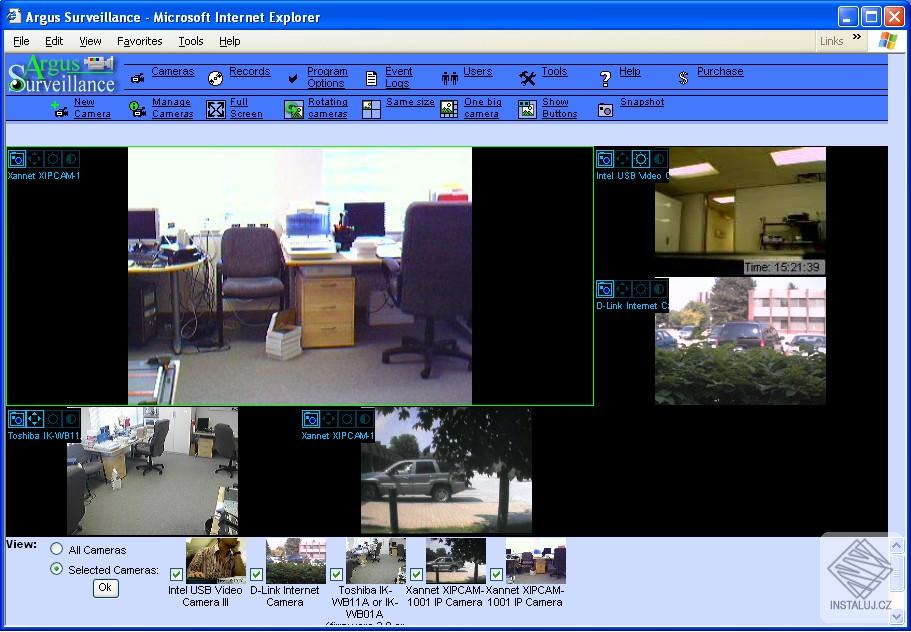
Task: Uncheck the D-Link Internet Camera checkbox
Action: pos(256,574)
